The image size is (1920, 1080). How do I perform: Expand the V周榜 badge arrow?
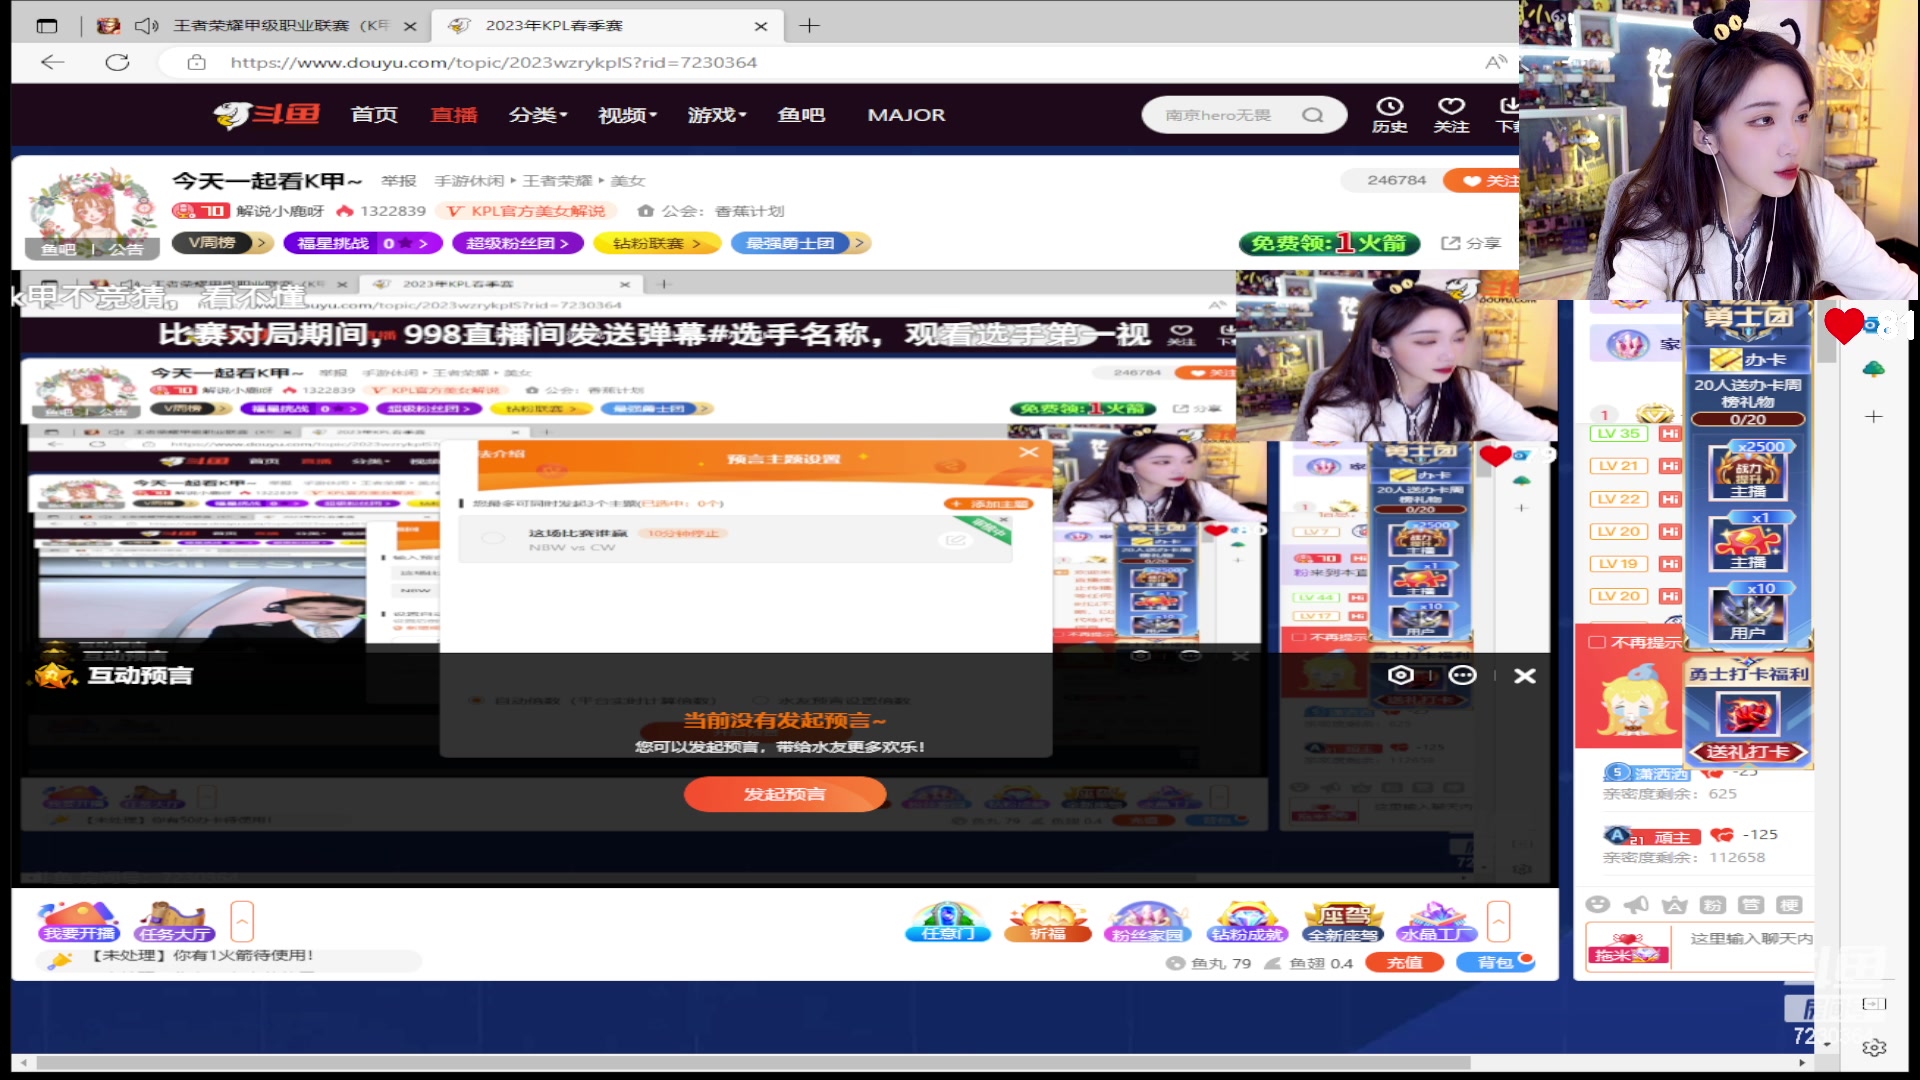pos(262,243)
